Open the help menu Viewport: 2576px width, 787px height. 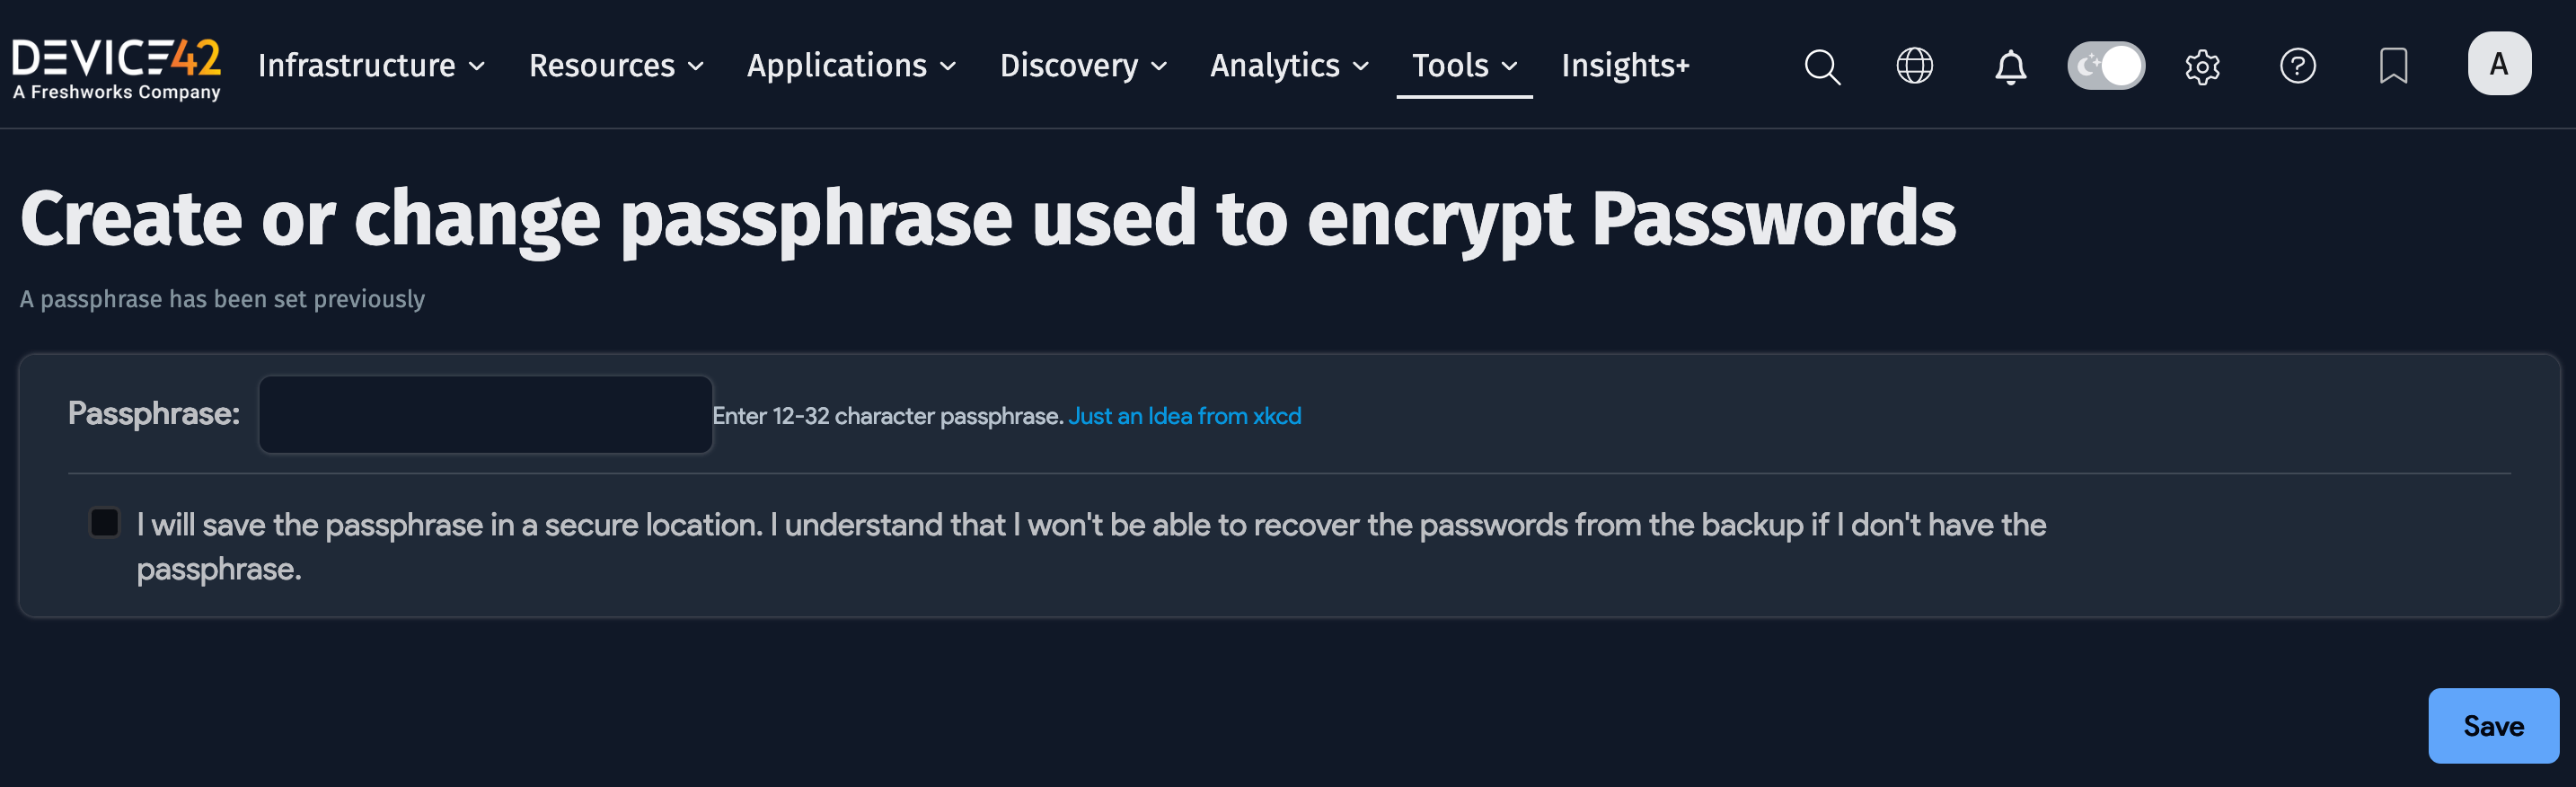coord(2297,66)
